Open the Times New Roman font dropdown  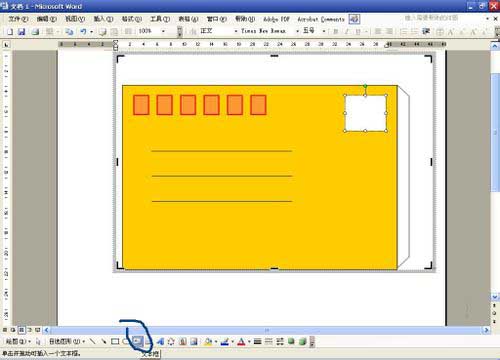pyautogui.click(x=298, y=31)
